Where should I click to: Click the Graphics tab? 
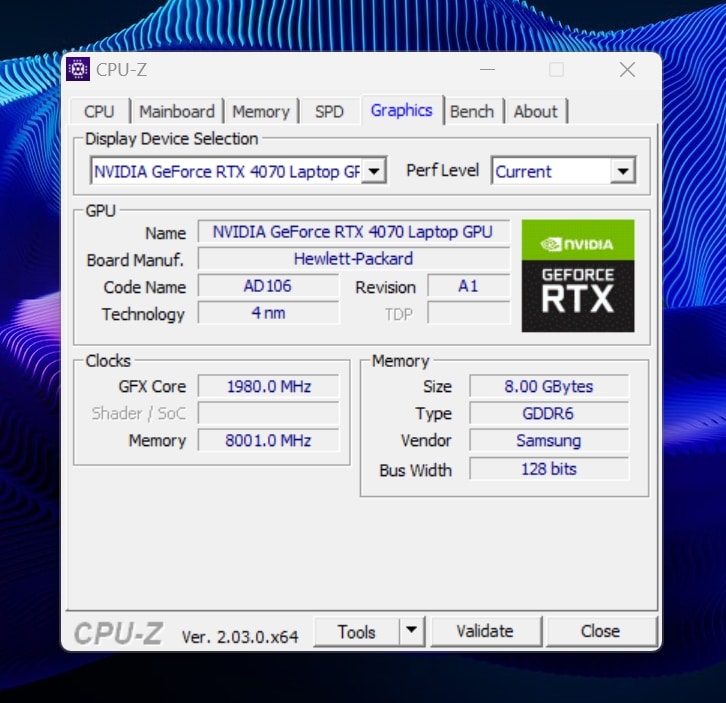(x=401, y=110)
